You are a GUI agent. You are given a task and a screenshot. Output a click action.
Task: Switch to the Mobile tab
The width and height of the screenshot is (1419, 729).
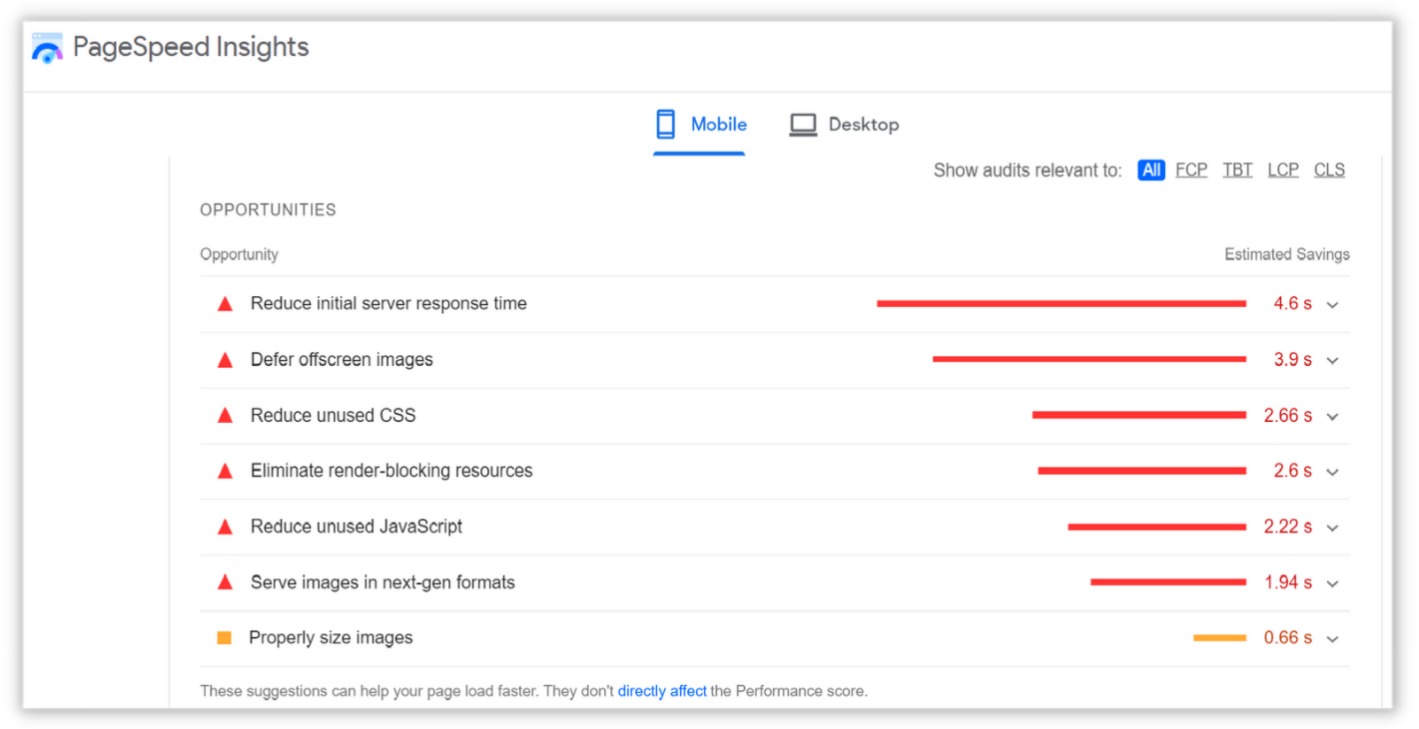(700, 125)
